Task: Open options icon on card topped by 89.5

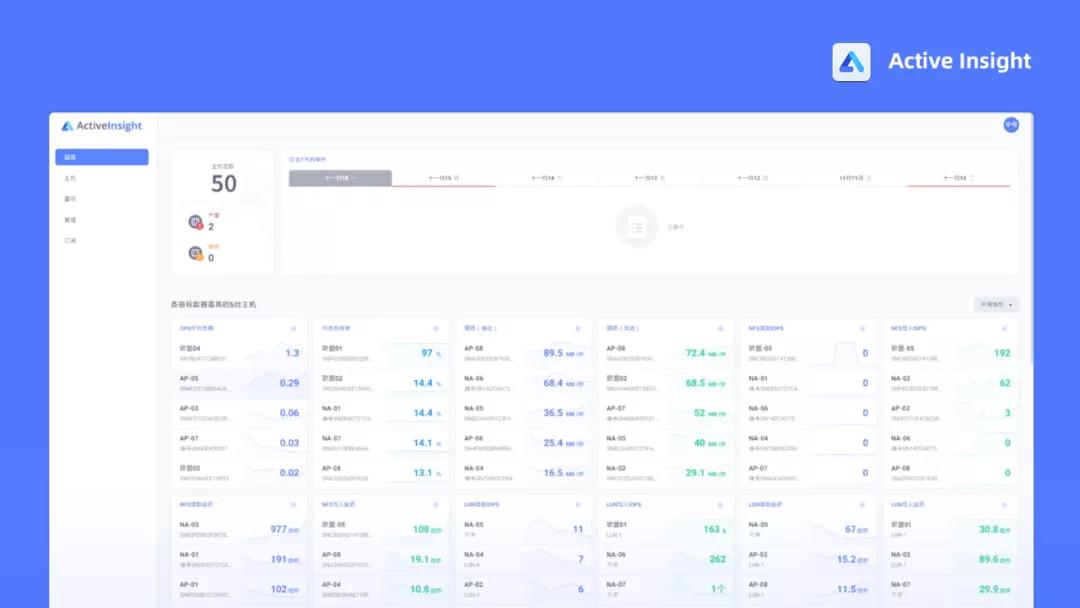Action: (x=578, y=328)
